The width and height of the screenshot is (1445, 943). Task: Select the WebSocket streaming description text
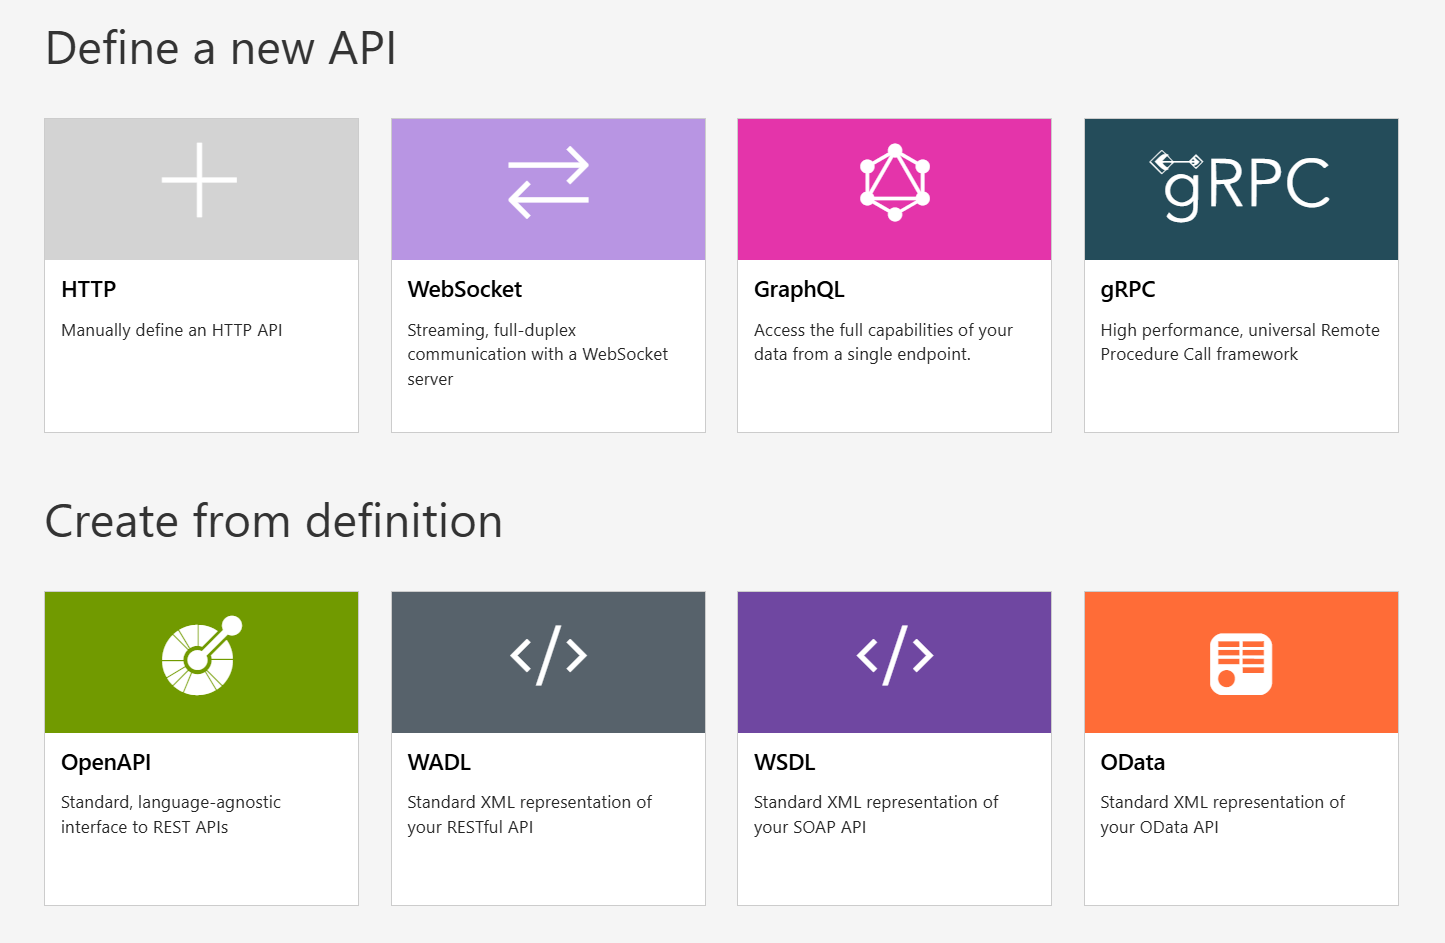click(x=537, y=354)
